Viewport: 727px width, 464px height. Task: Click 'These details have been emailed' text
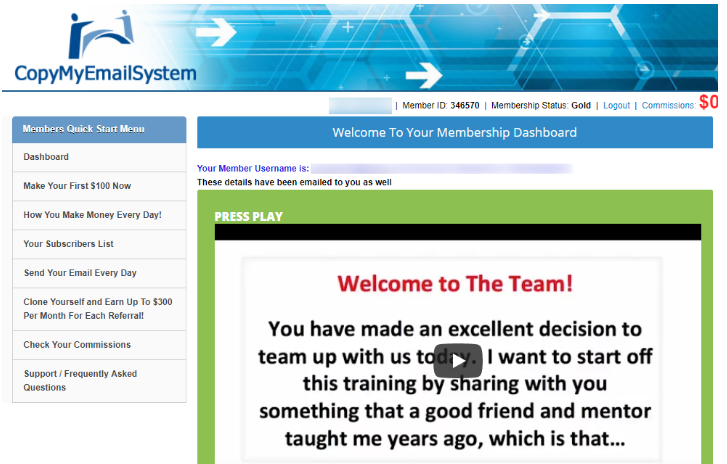point(294,183)
